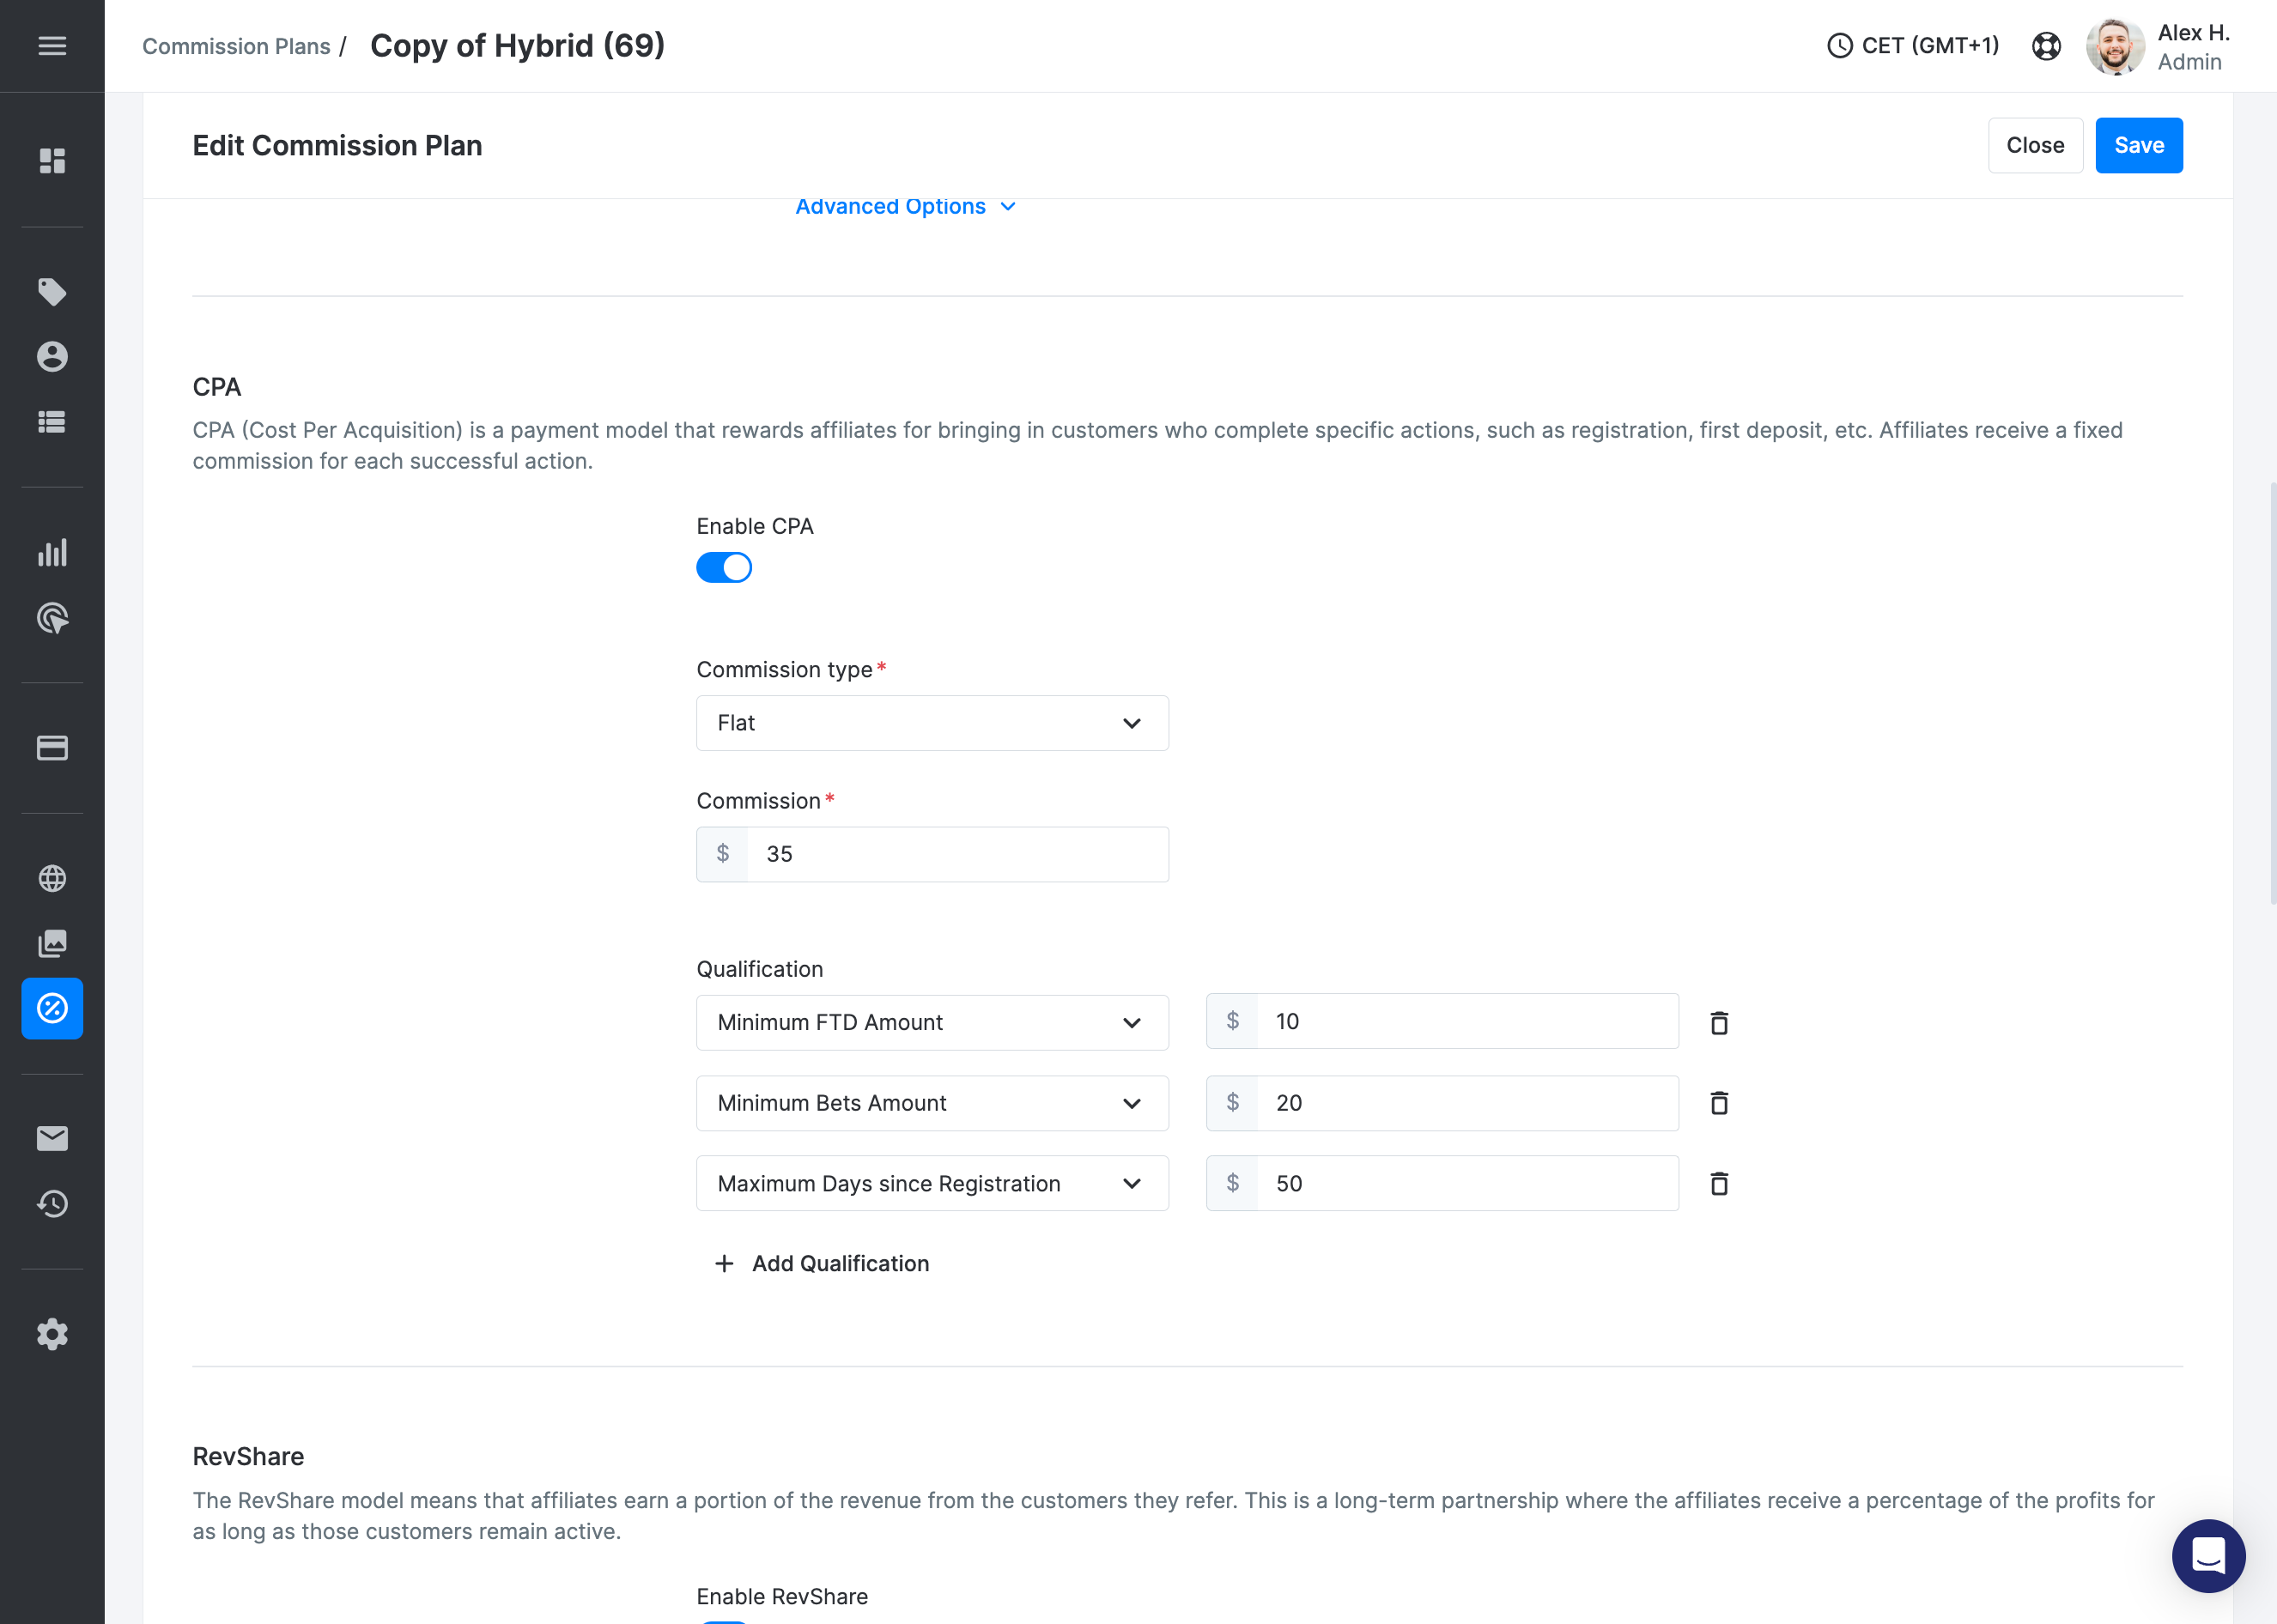This screenshot has height=1624, width=2277.
Task: Disable the Enable CPA toggle
Action: [x=724, y=567]
